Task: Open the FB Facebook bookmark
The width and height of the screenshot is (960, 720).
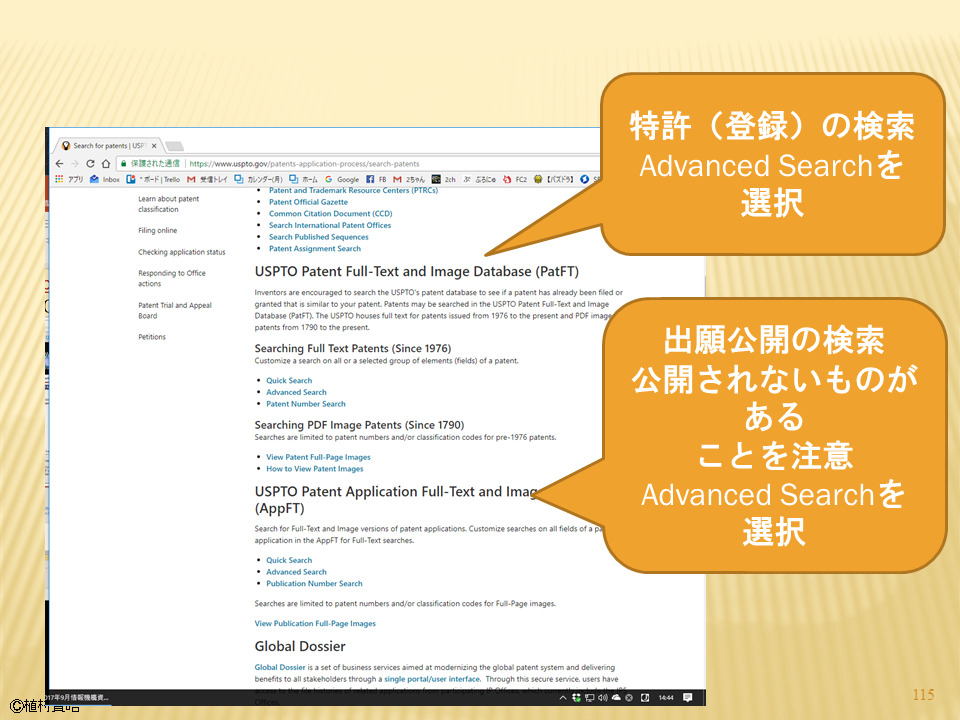Action: [376, 179]
